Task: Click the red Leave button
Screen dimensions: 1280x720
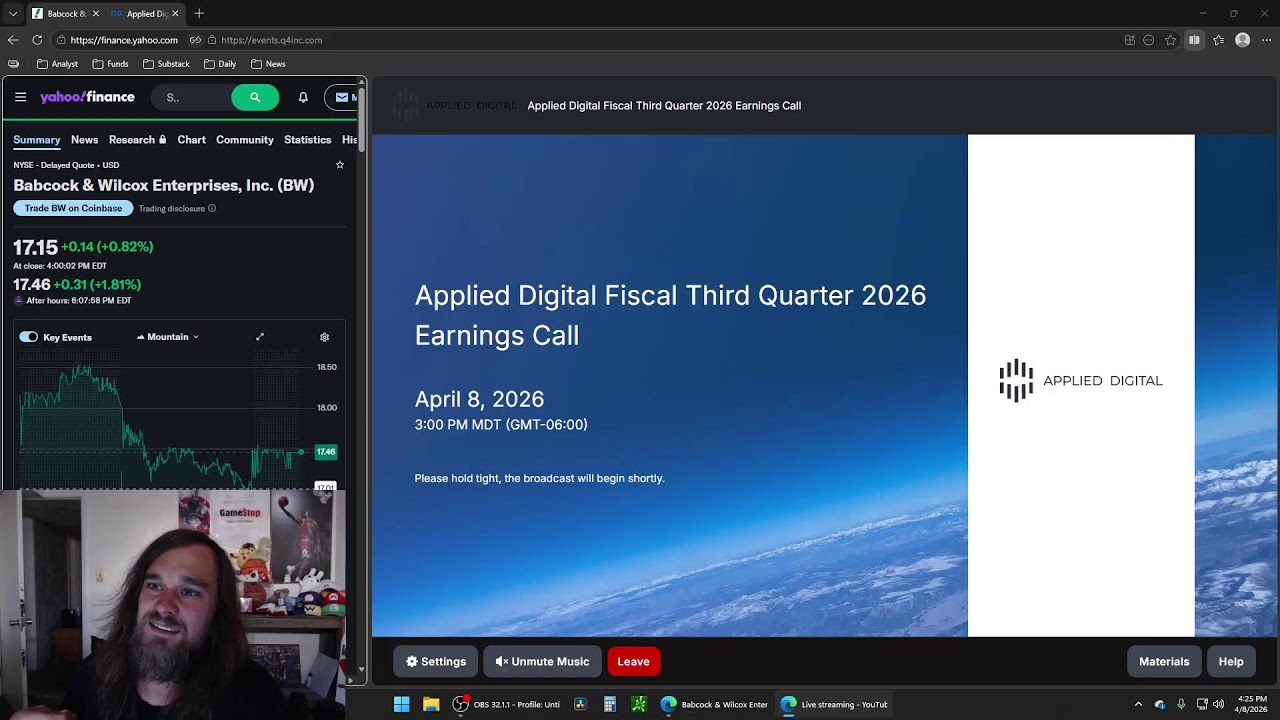Action: (633, 661)
